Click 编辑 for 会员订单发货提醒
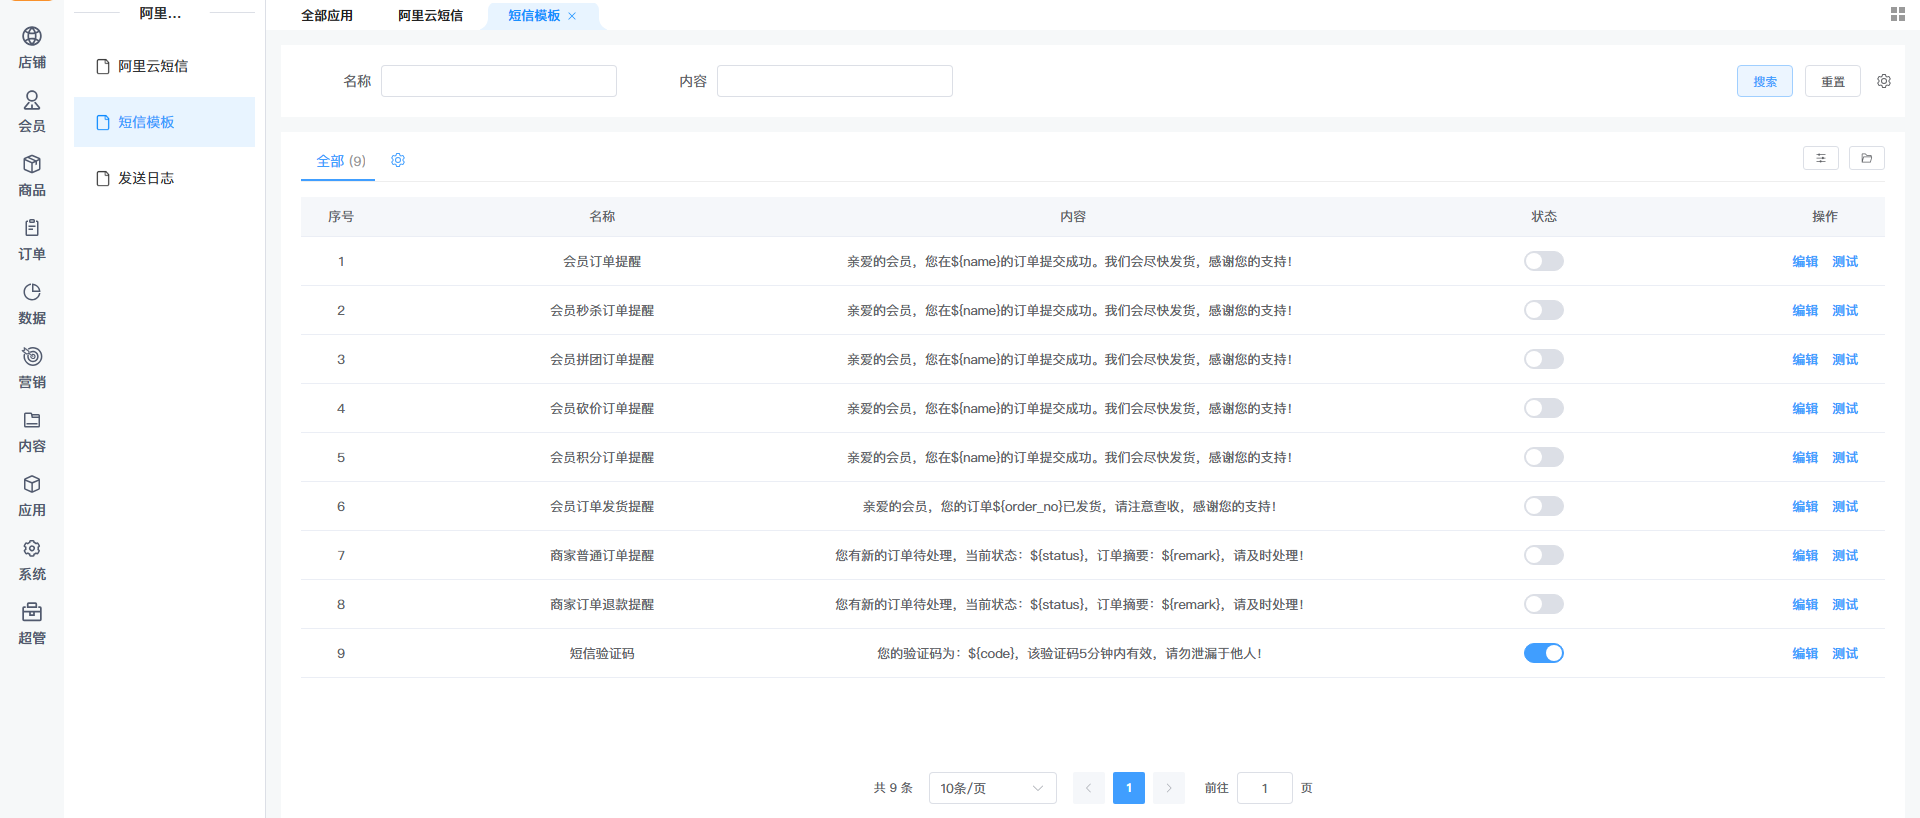The height and width of the screenshot is (818, 1920). pyautogui.click(x=1805, y=506)
